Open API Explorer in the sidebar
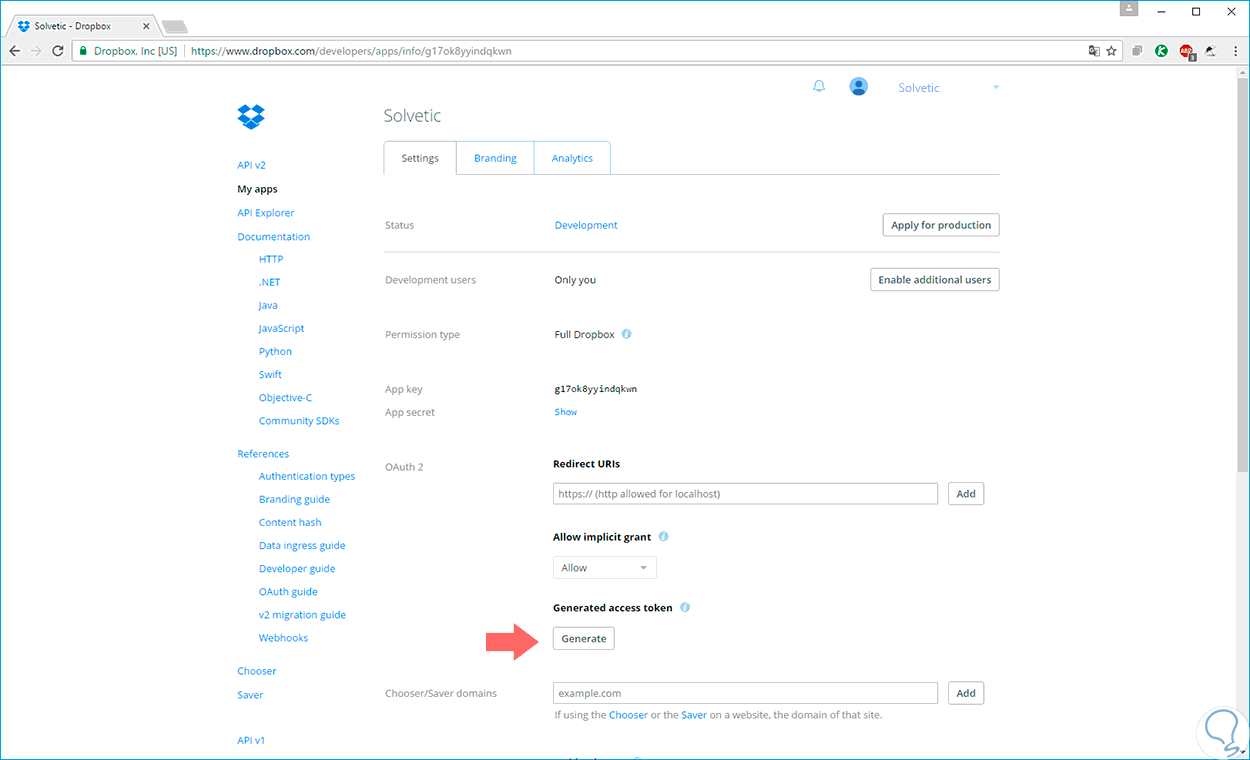The image size is (1250, 760). point(265,213)
